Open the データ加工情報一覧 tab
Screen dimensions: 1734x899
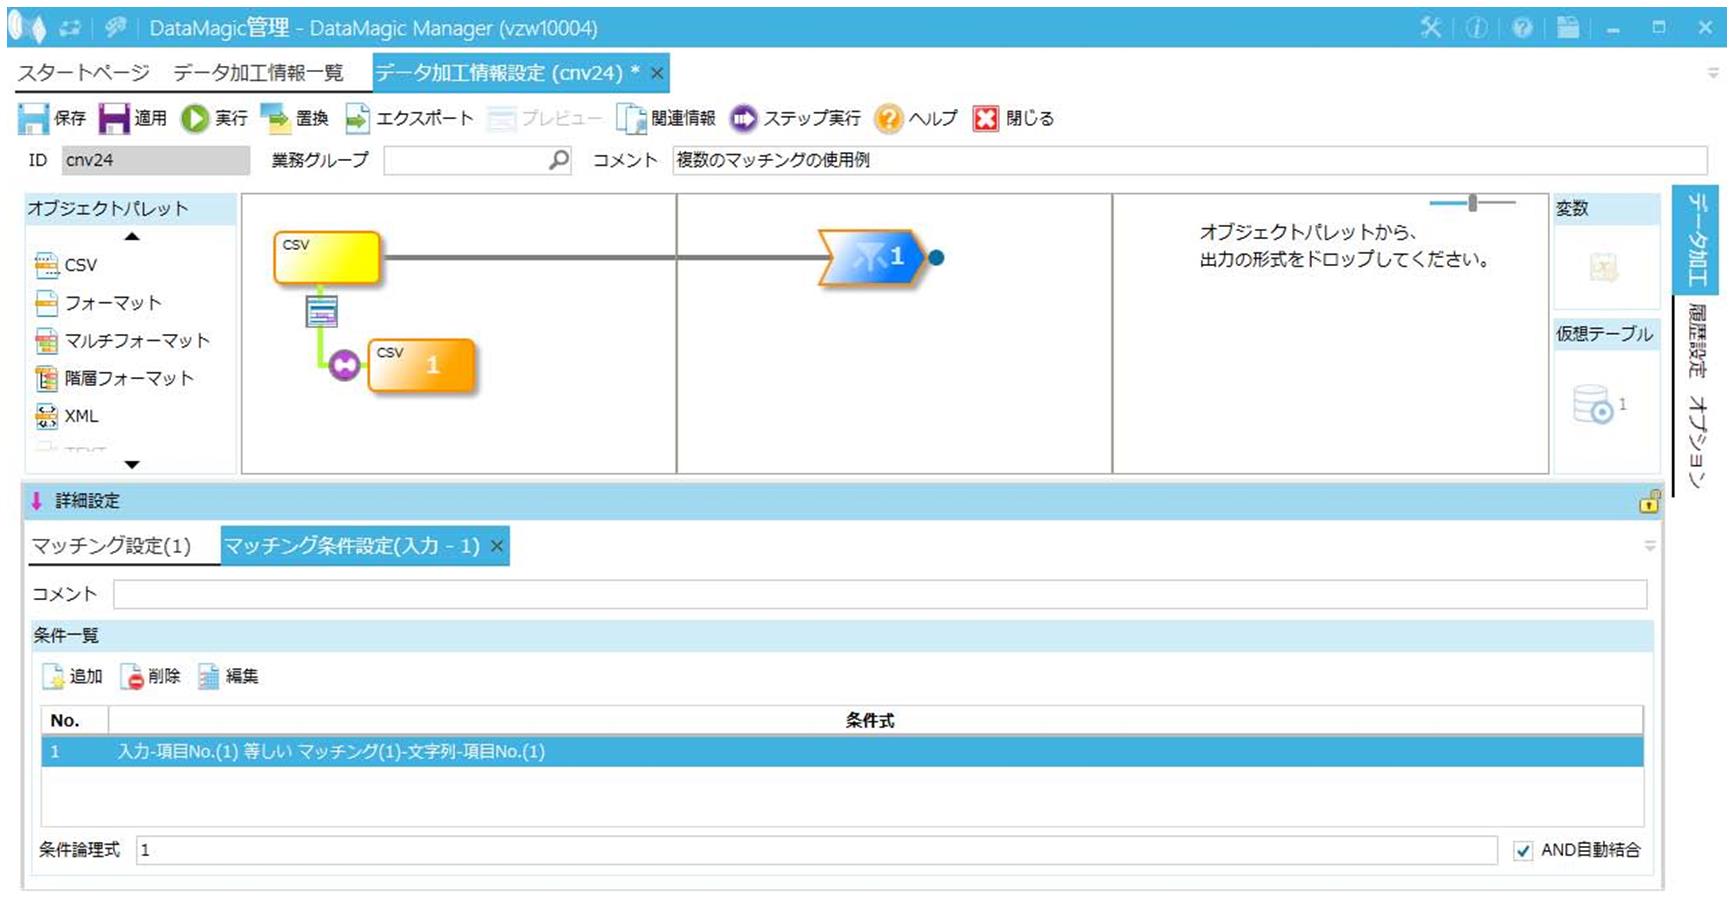(258, 73)
